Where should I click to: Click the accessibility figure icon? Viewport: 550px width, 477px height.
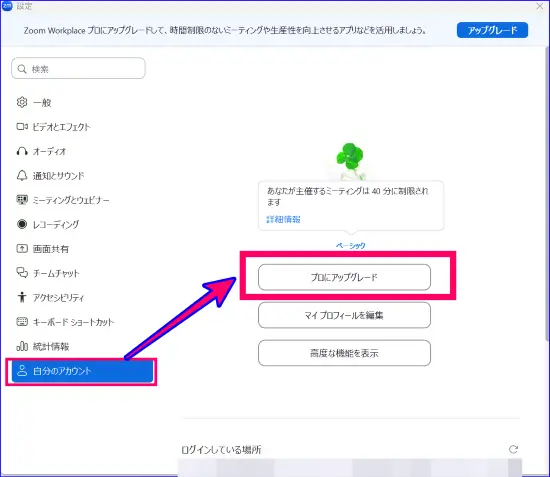tap(22, 297)
